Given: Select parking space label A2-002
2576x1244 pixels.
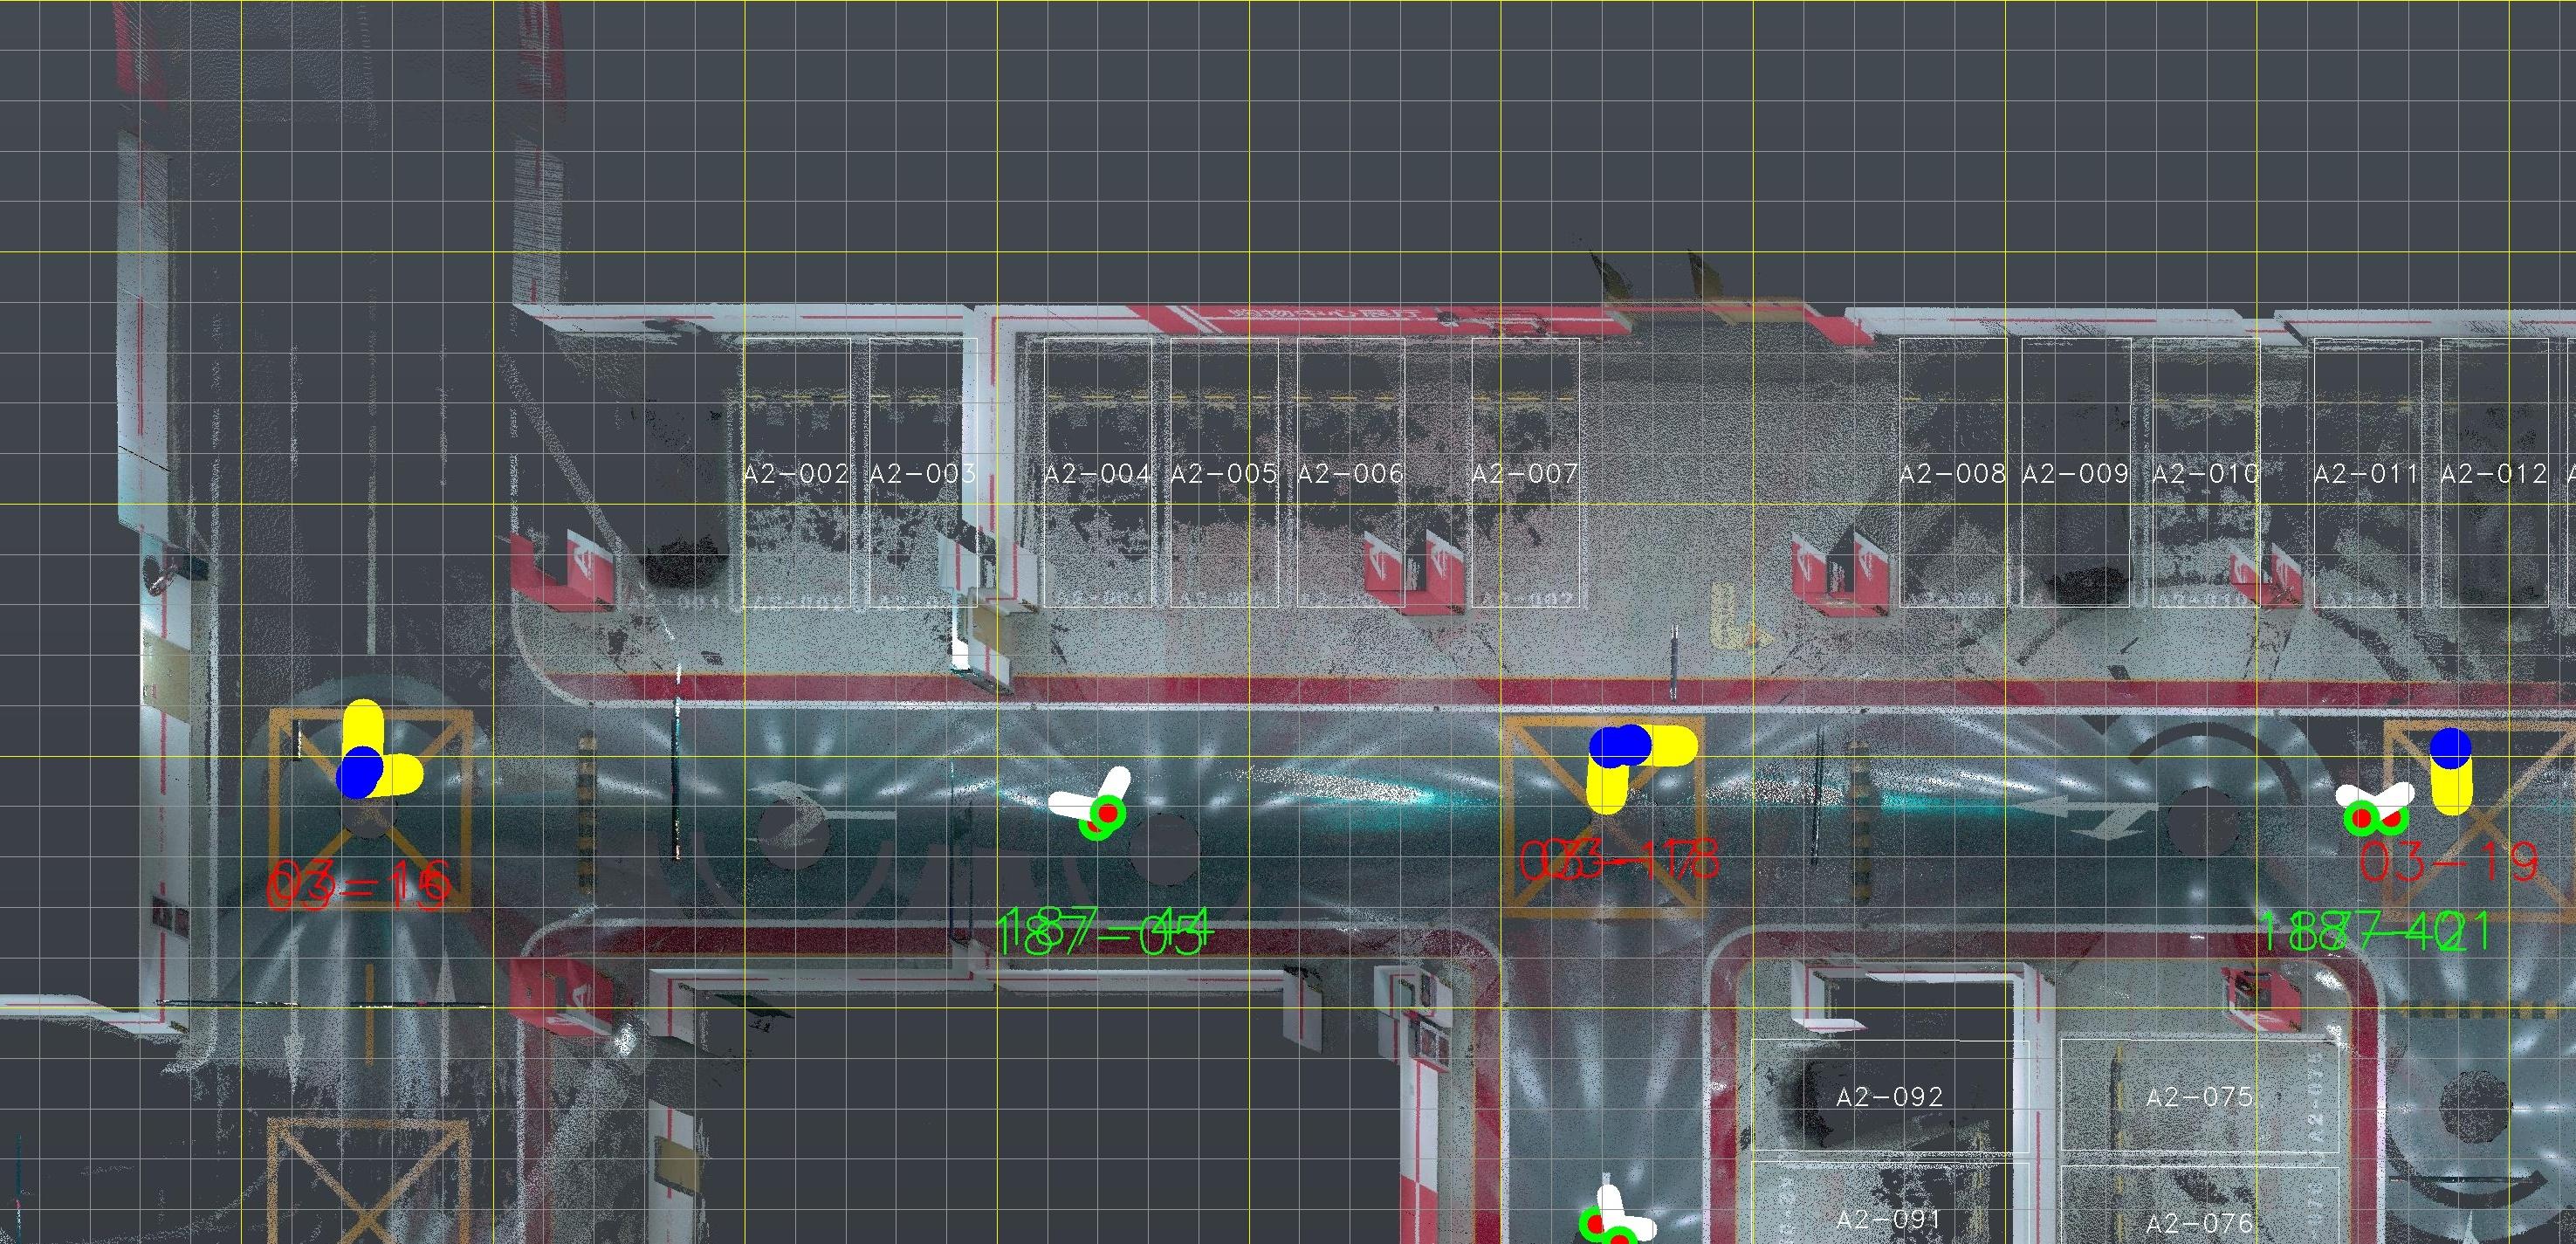Looking at the screenshot, I should click(796, 474).
